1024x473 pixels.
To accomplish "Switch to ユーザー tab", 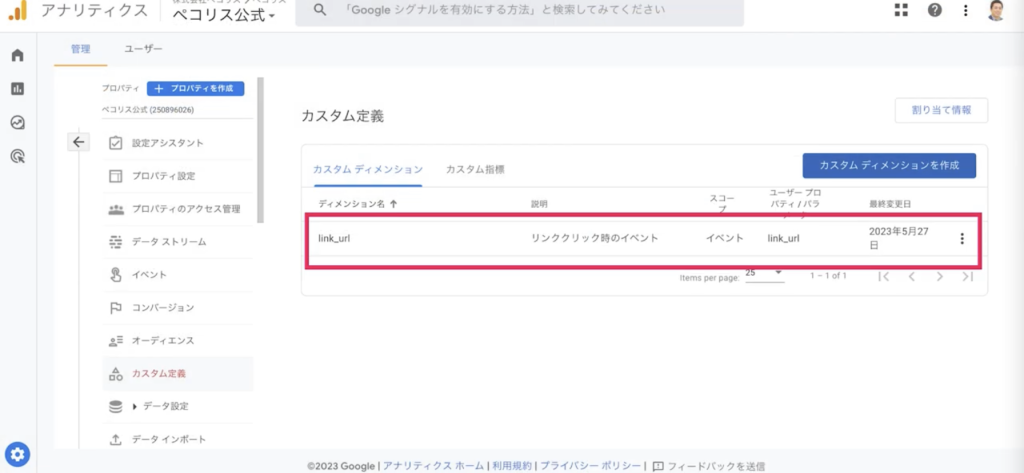I will pos(143,49).
